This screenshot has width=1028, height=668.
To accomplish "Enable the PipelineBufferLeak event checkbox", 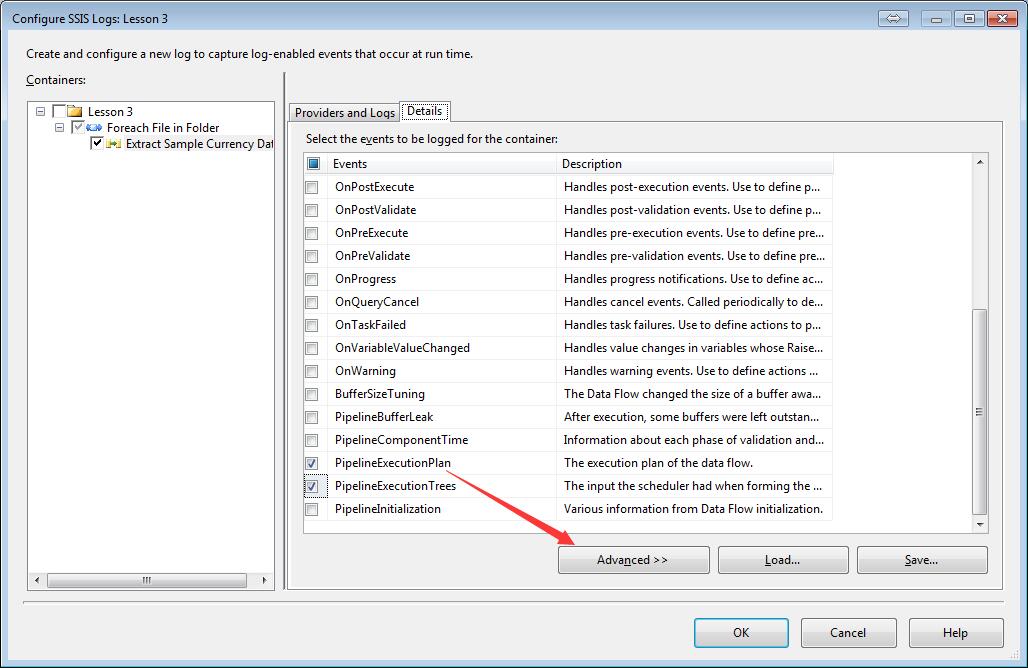I will point(312,418).
